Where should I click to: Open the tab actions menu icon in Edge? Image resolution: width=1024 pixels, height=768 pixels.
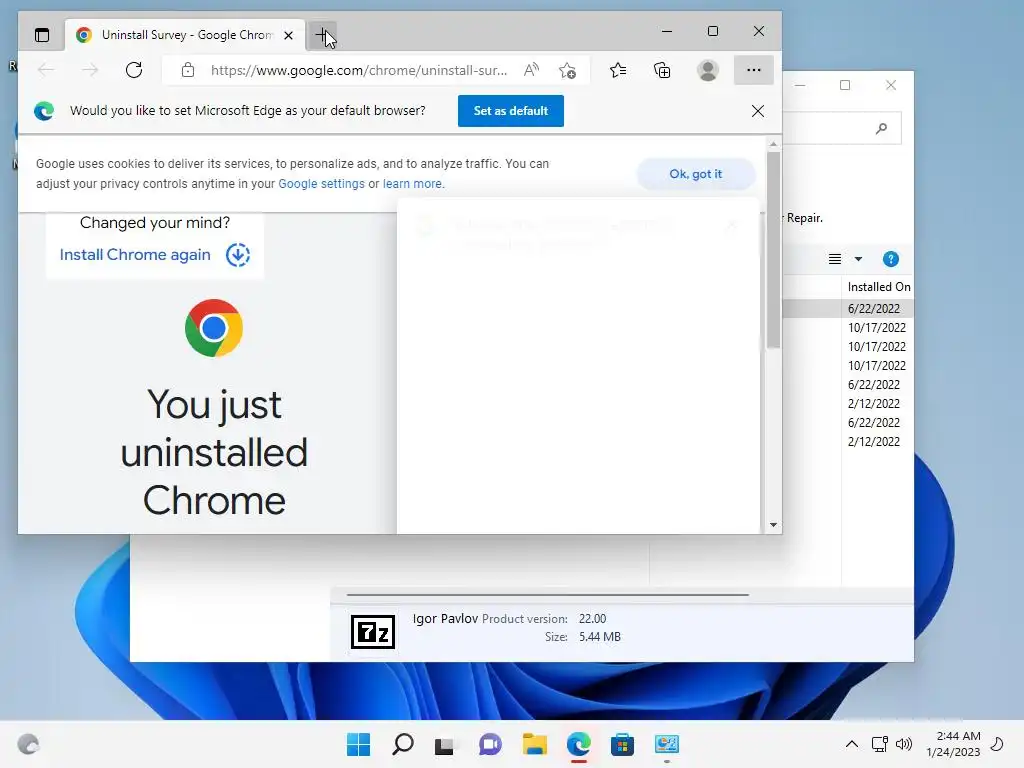click(42, 35)
